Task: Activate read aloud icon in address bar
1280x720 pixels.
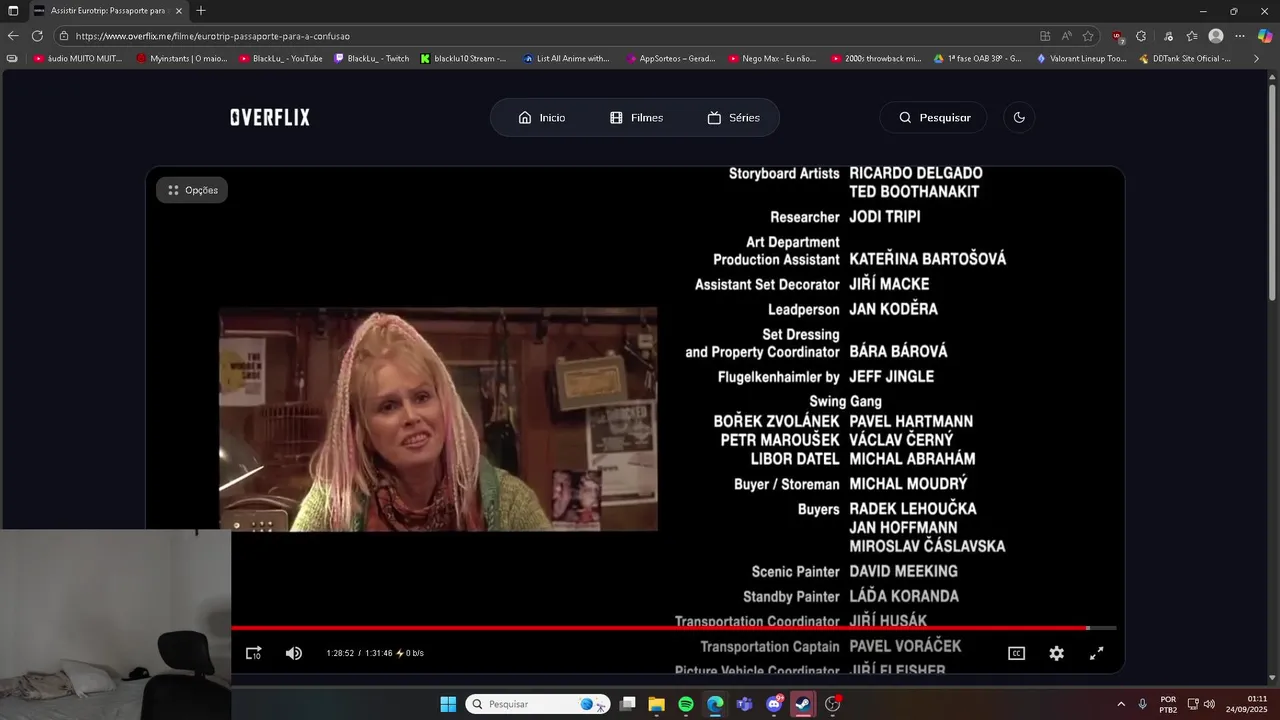Action: click(1067, 36)
